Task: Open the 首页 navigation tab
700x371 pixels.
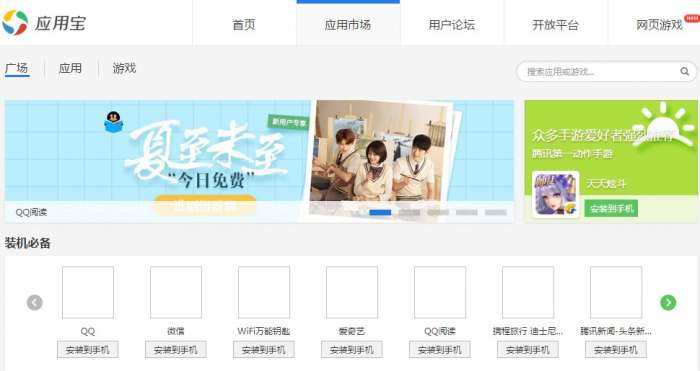Action: click(x=244, y=25)
